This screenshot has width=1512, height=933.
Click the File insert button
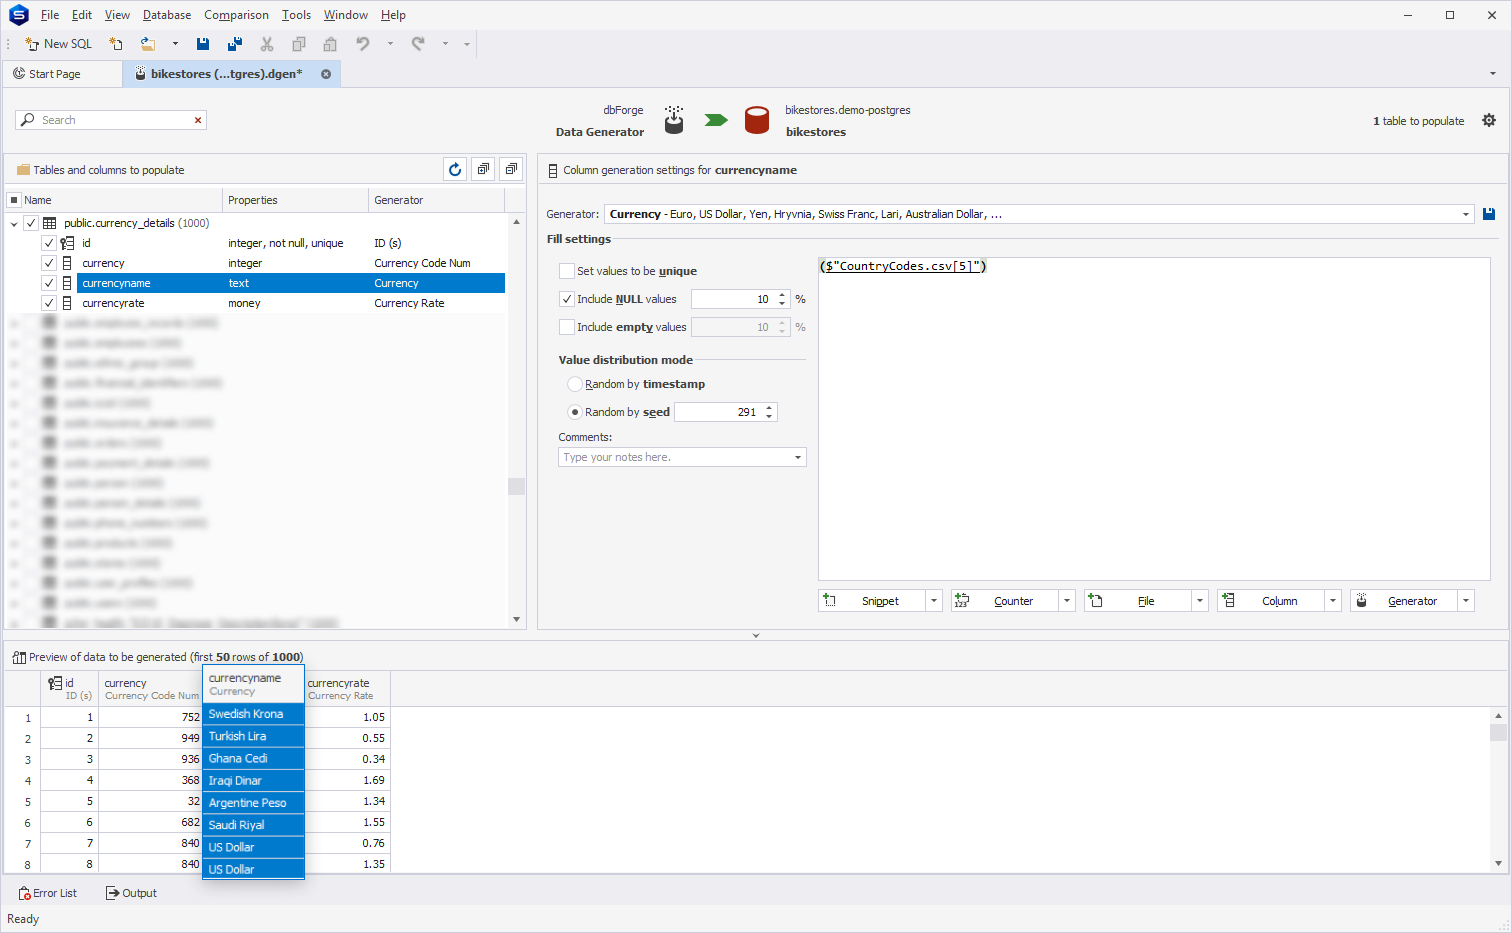(1138, 601)
